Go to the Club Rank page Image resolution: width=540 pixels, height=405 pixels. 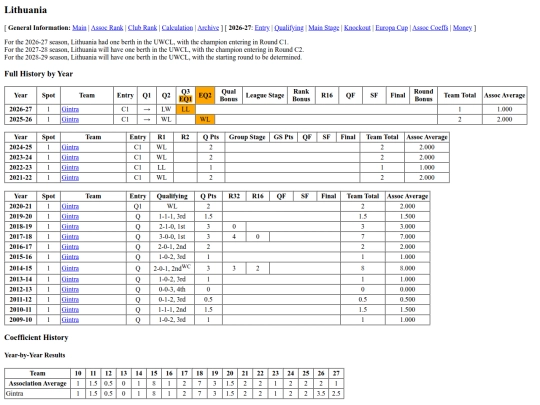pos(142,28)
